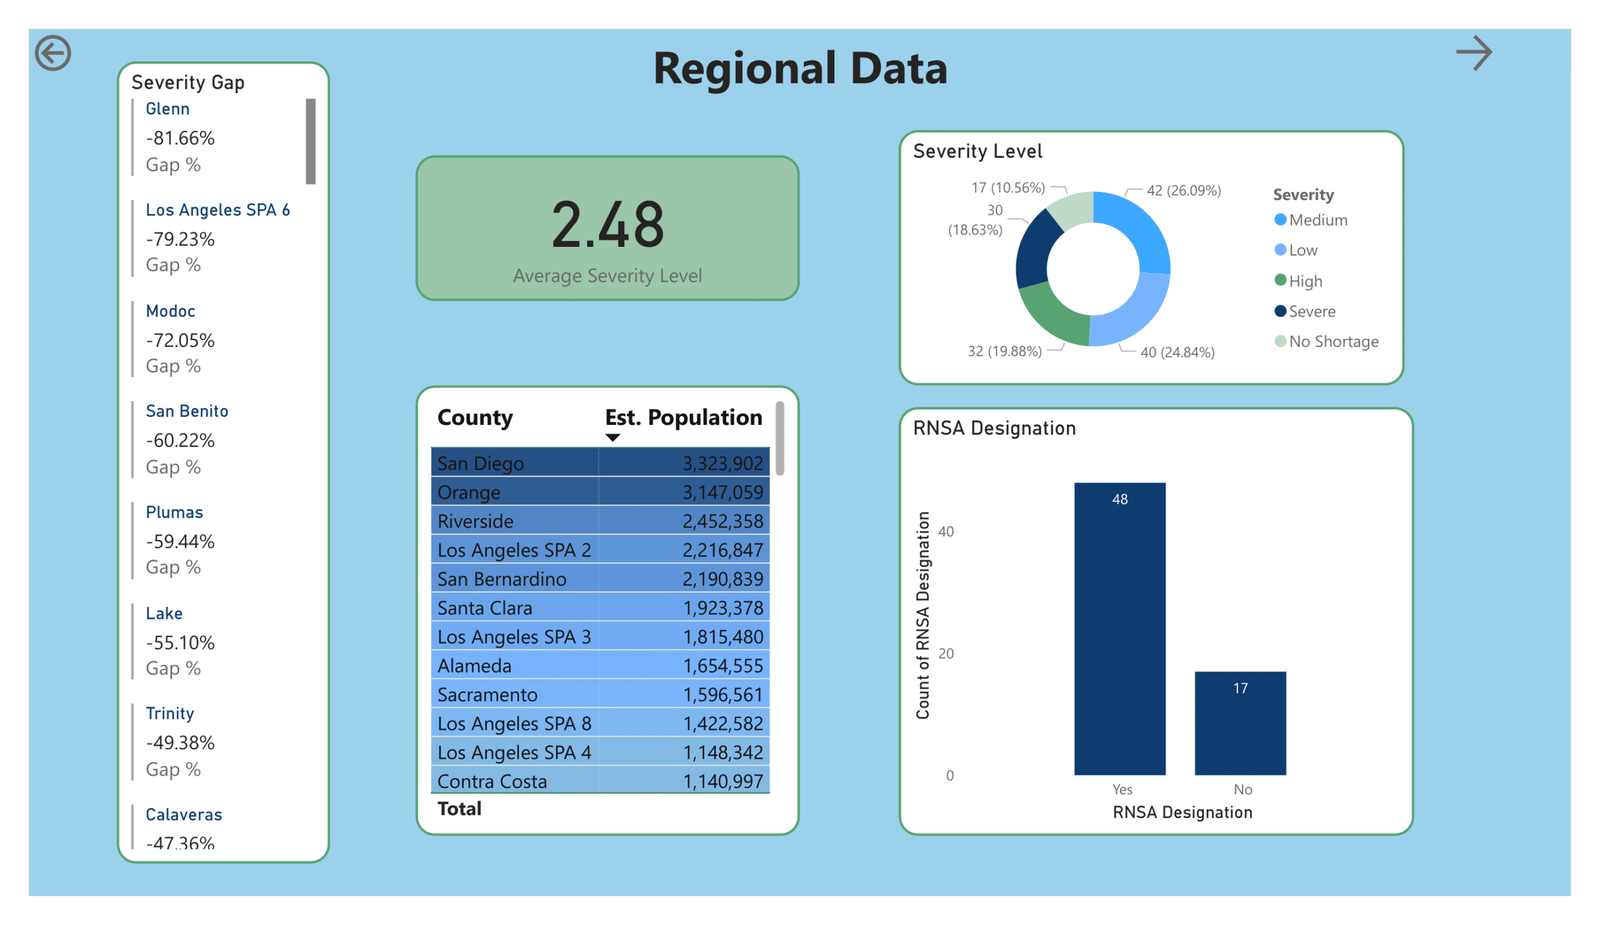Click the Medium severity legend marker
1600x925 pixels.
pos(1280,220)
